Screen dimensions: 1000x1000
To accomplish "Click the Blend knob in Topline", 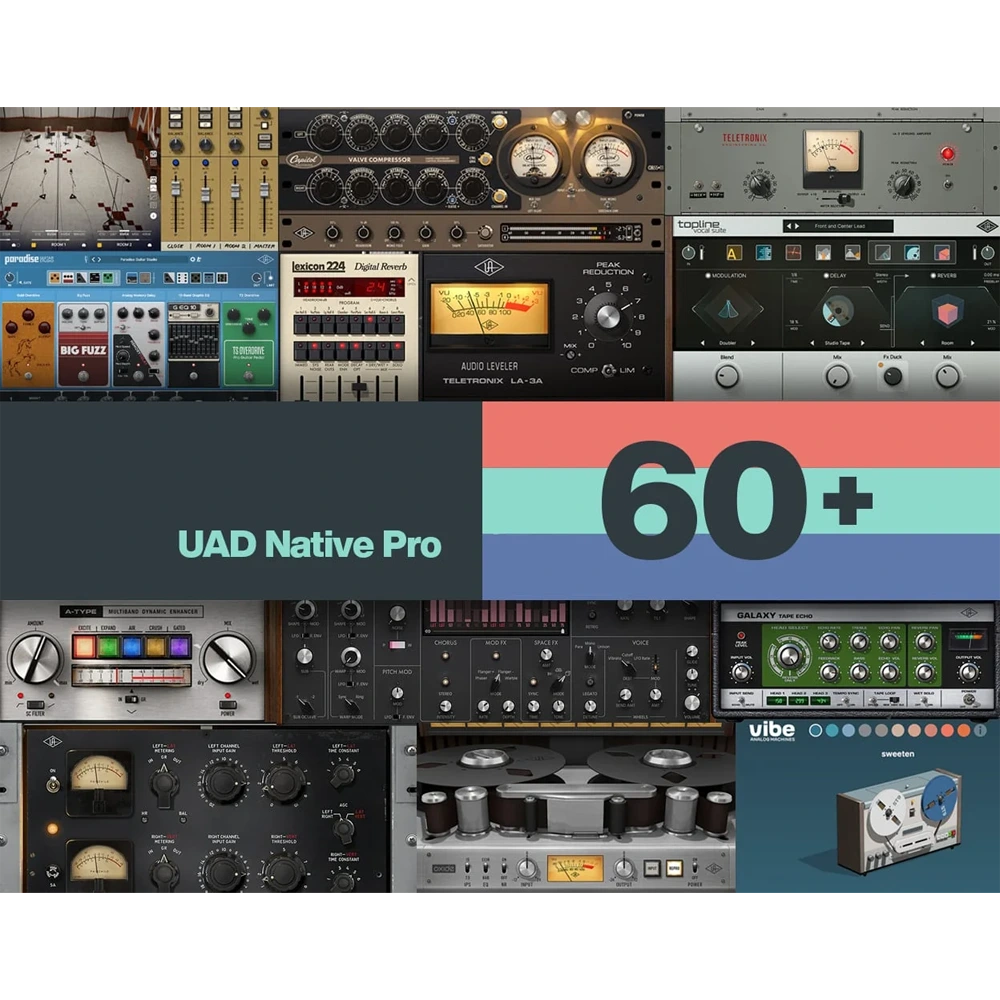I will coord(727,377).
